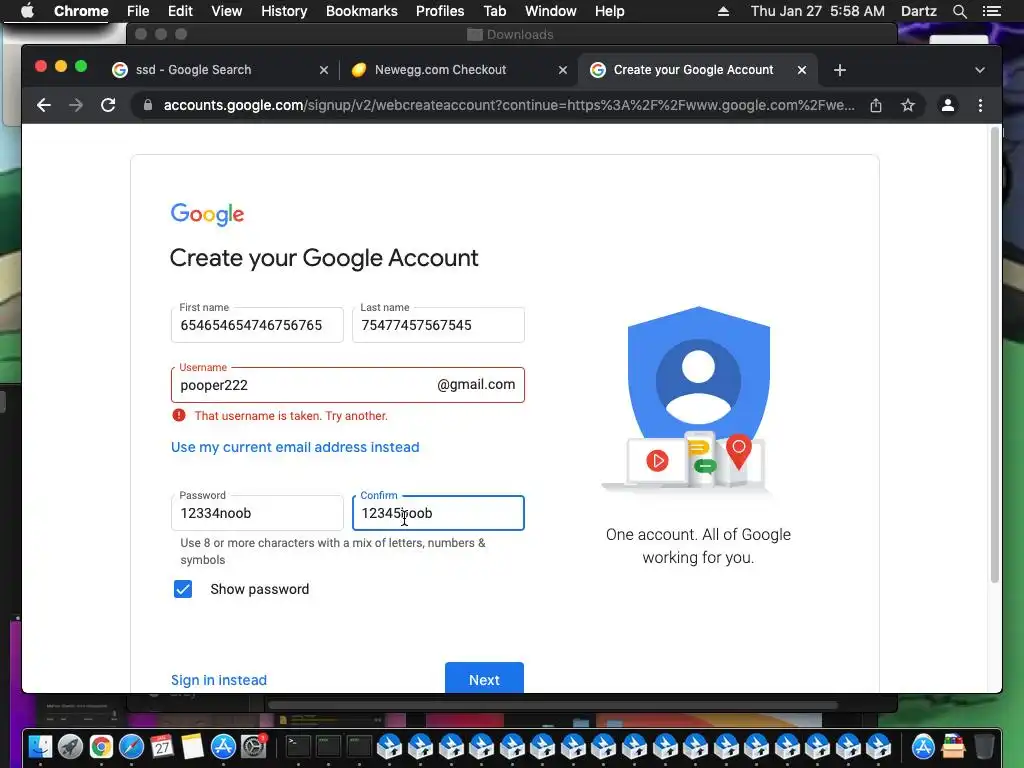Viewport: 1024px width, 768px height.
Task: Open the Control Center list icon
Action: [x=991, y=11]
